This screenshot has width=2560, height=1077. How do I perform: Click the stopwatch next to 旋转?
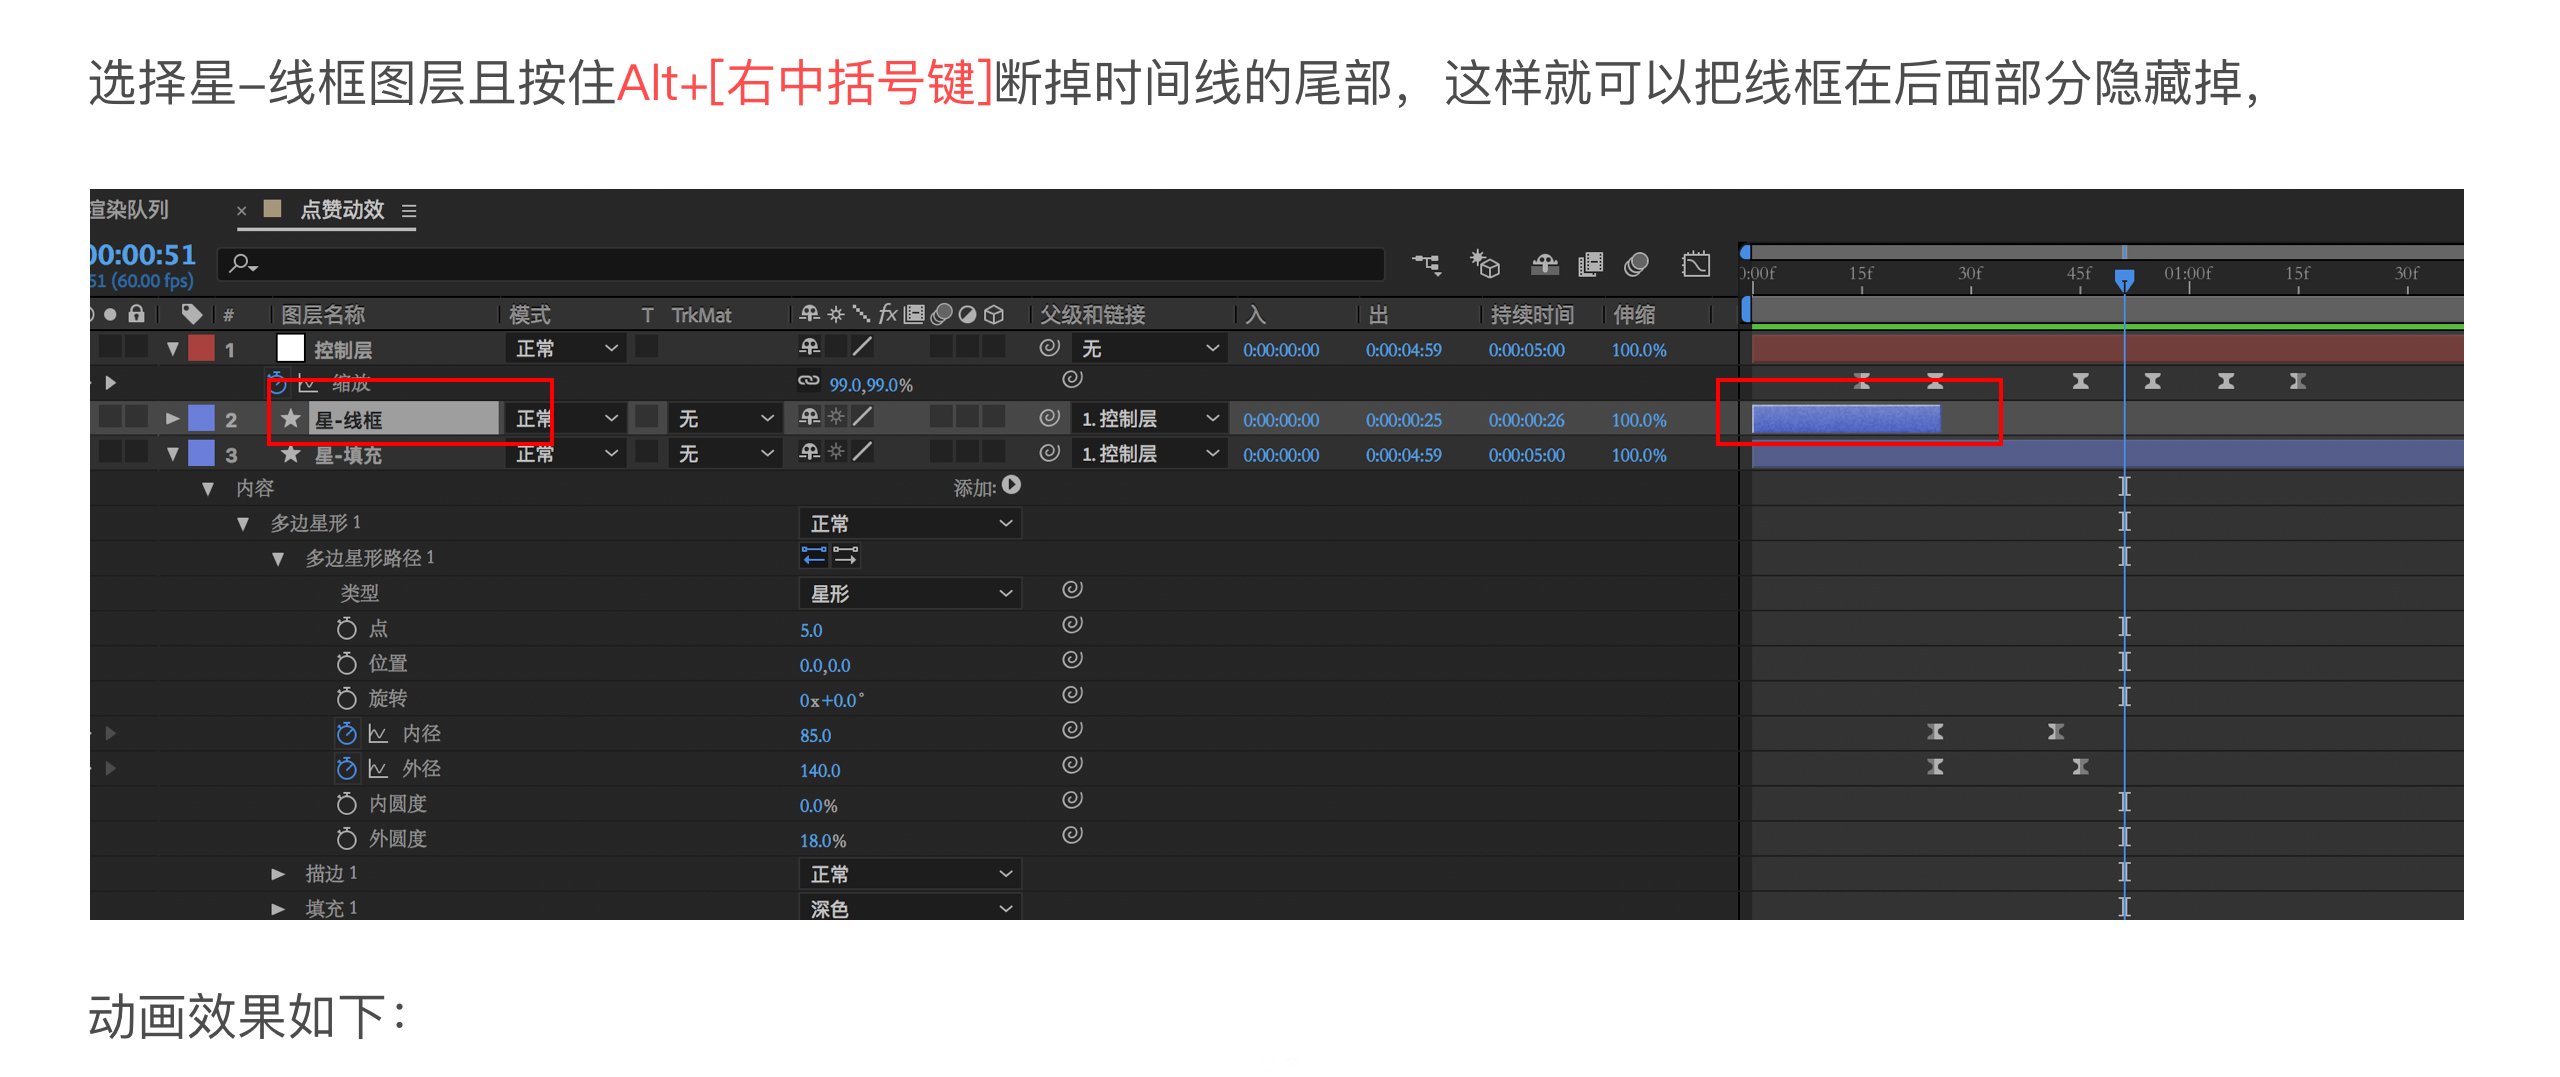[346, 698]
